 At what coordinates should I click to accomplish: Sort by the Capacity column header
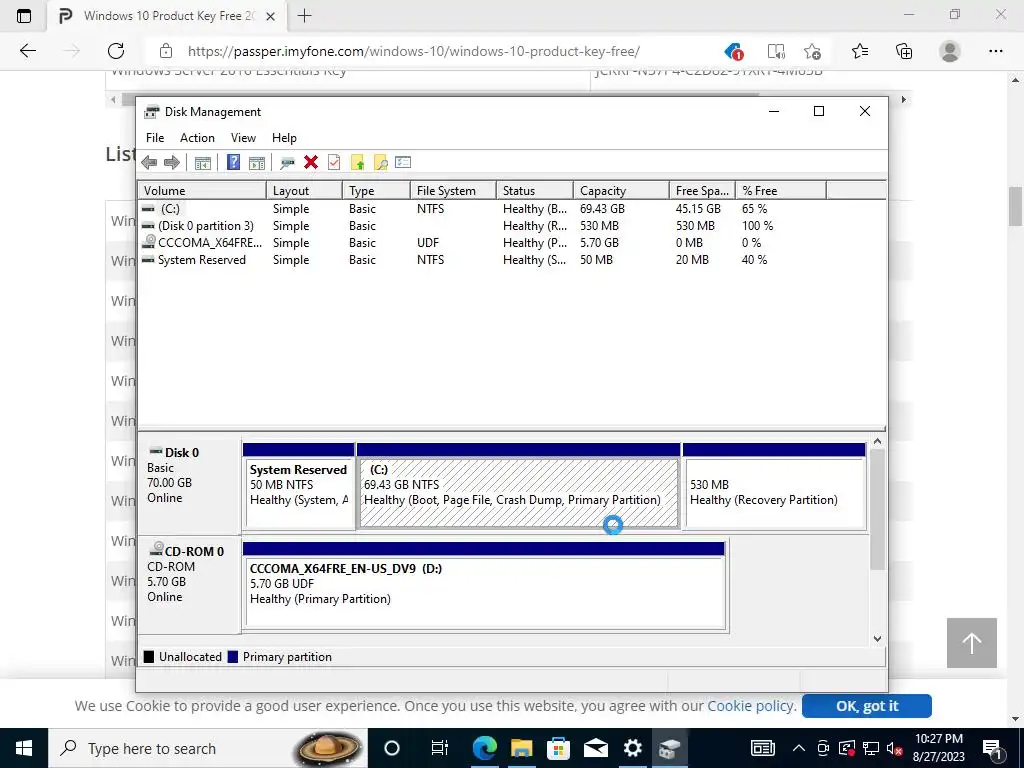pyautogui.click(x=621, y=191)
